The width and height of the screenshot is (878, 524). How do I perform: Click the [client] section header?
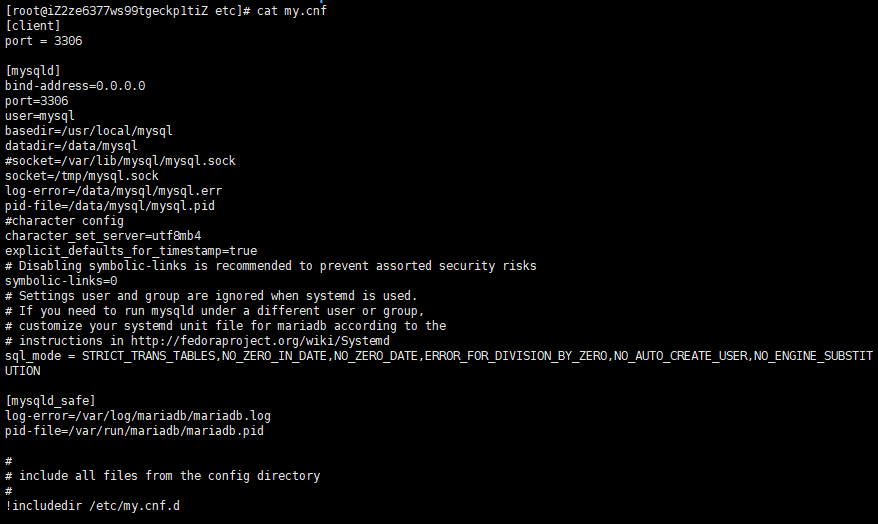point(33,25)
